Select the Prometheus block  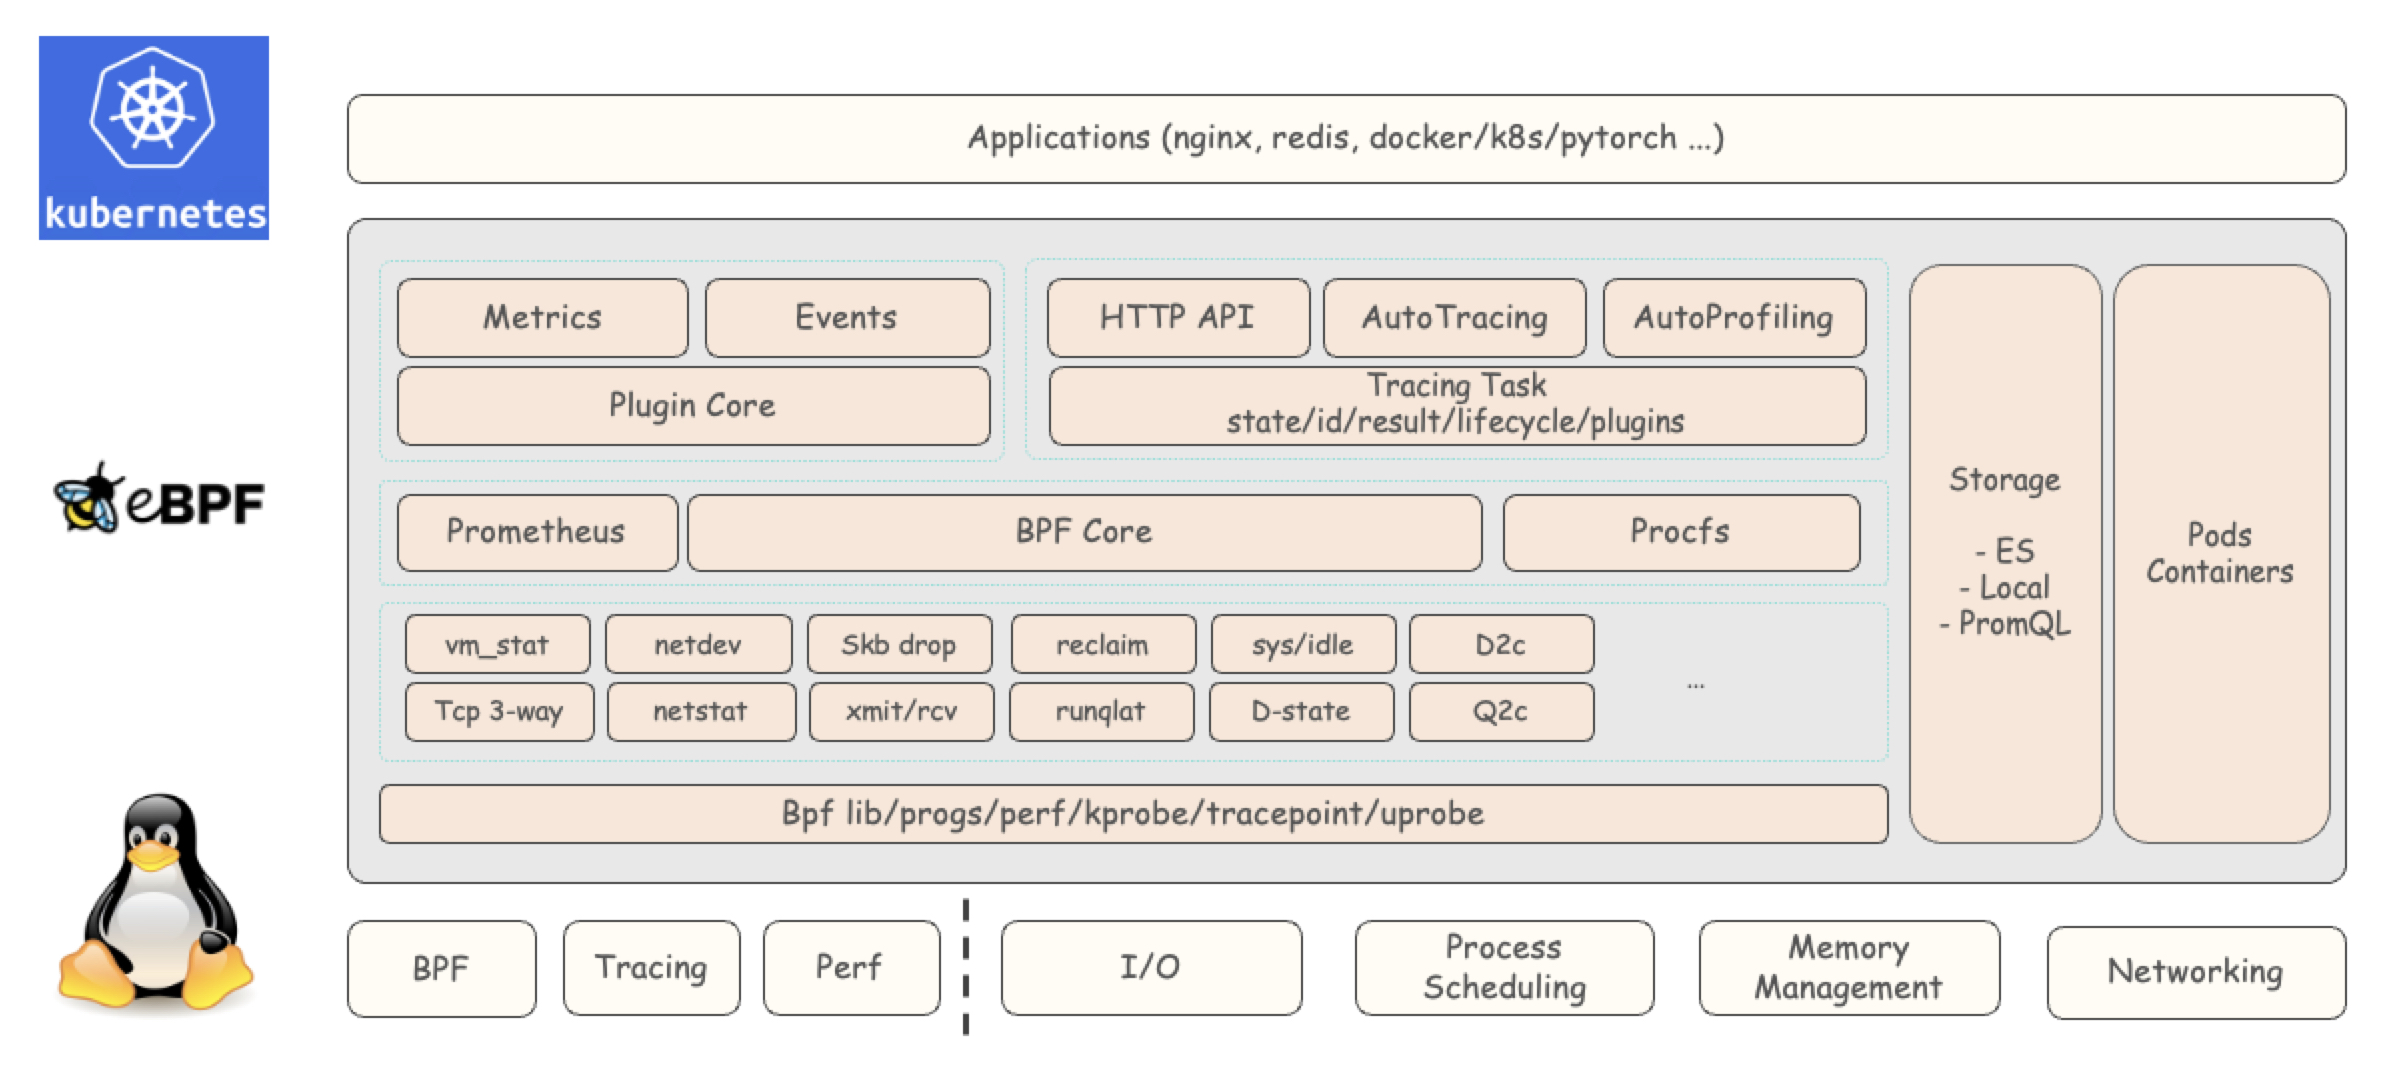(x=538, y=532)
